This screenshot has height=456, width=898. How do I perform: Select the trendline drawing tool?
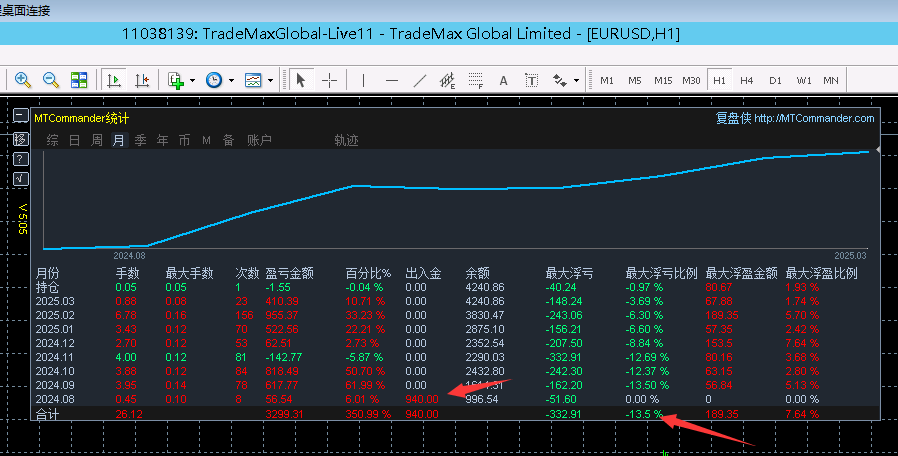point(420,81)
